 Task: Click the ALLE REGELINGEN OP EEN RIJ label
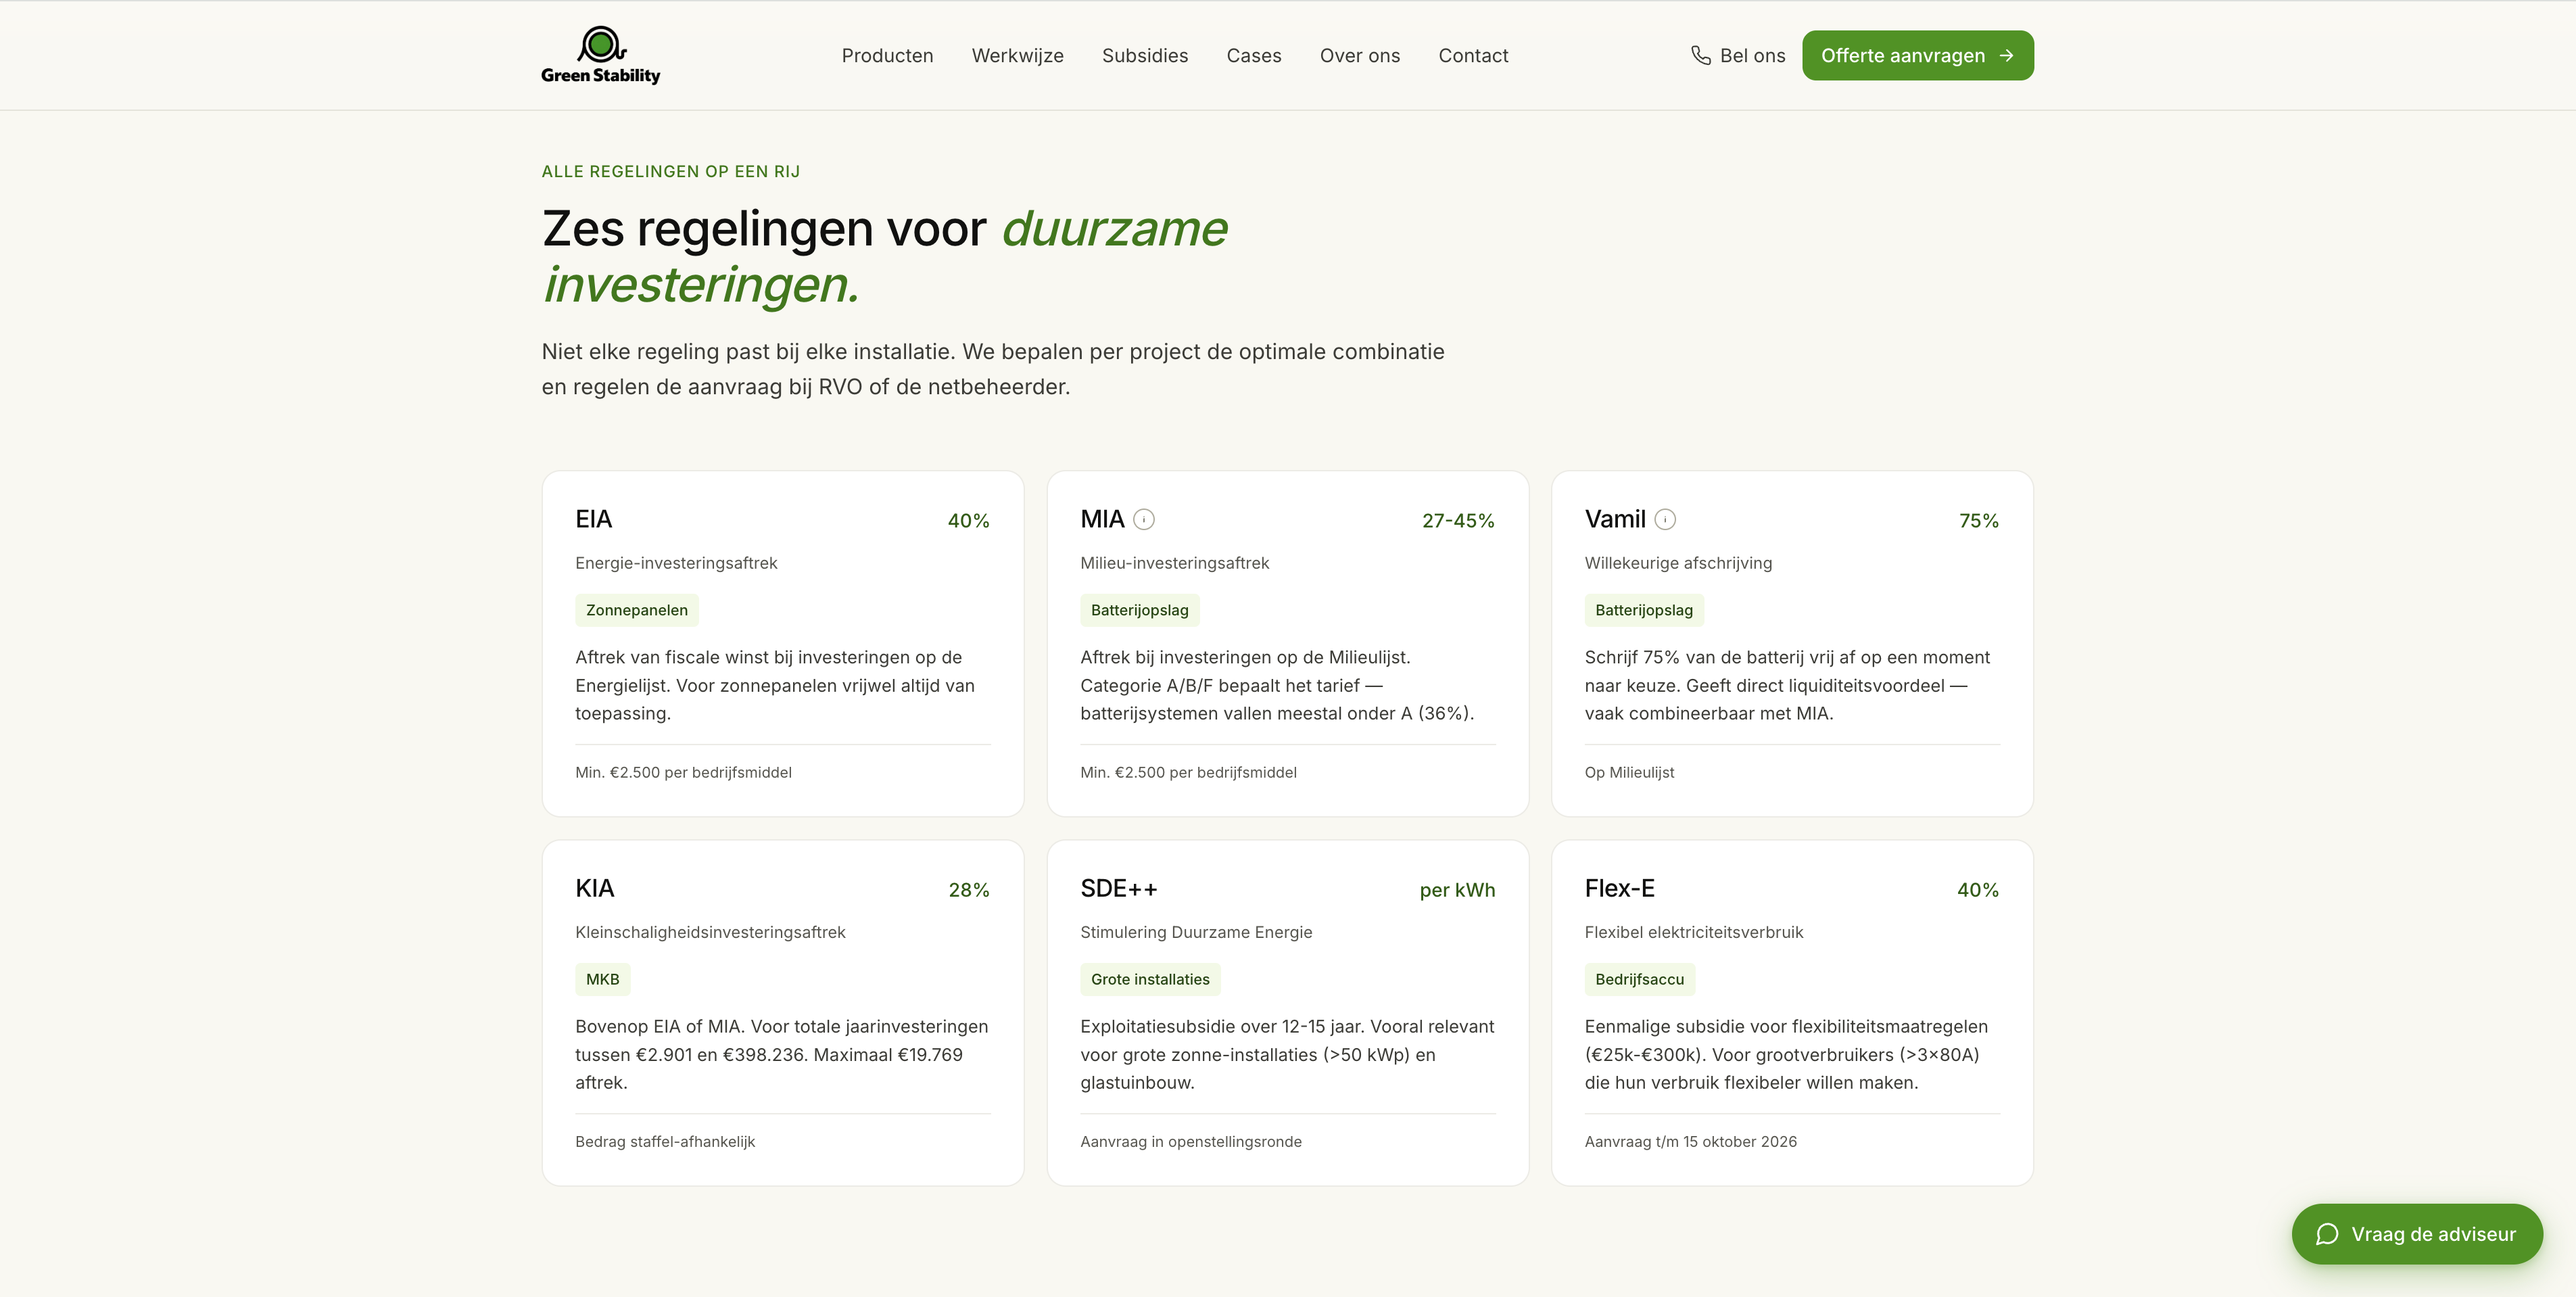(x=671, y=171)
